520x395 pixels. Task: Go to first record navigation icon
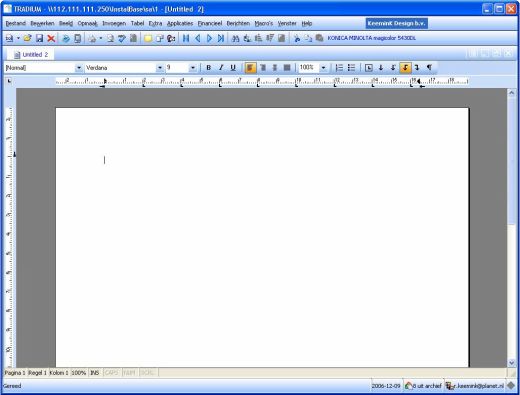186,38
